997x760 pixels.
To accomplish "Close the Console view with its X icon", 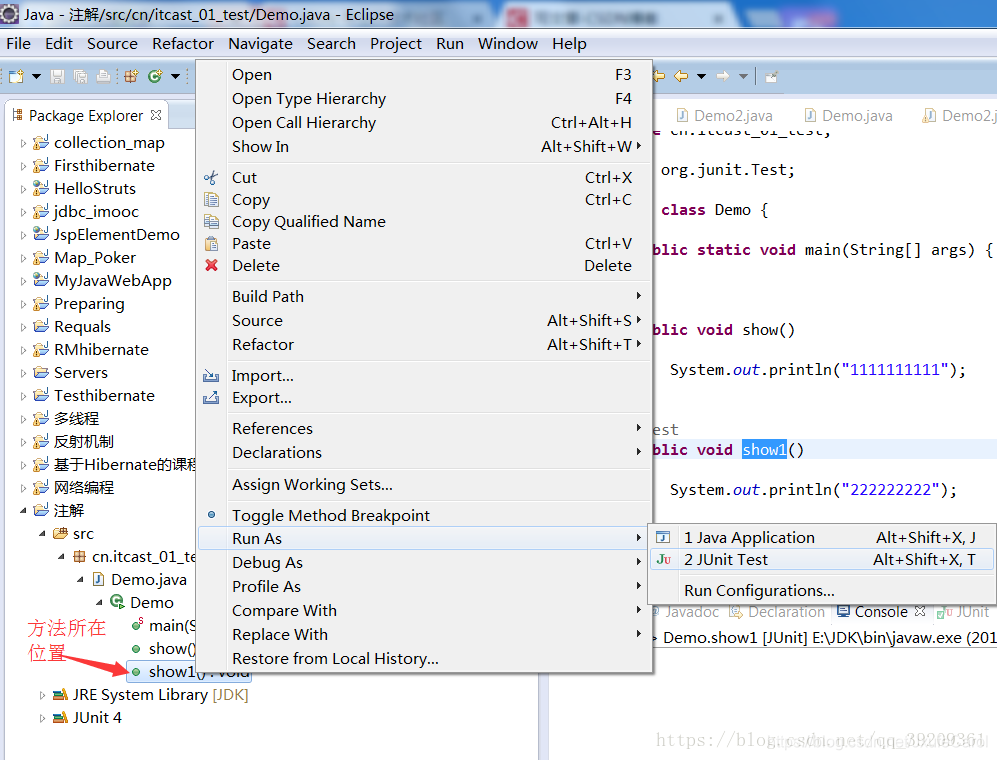I will (919, 611).
